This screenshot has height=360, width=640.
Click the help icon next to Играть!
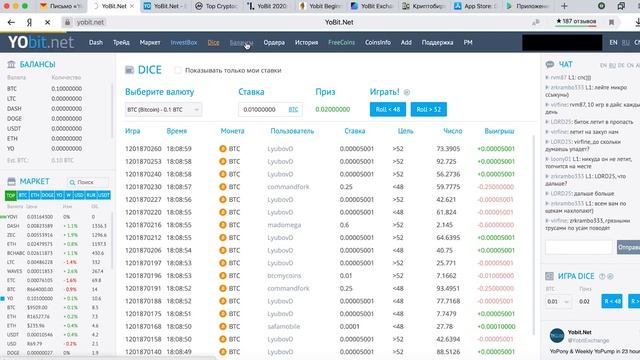coord(407,92)
